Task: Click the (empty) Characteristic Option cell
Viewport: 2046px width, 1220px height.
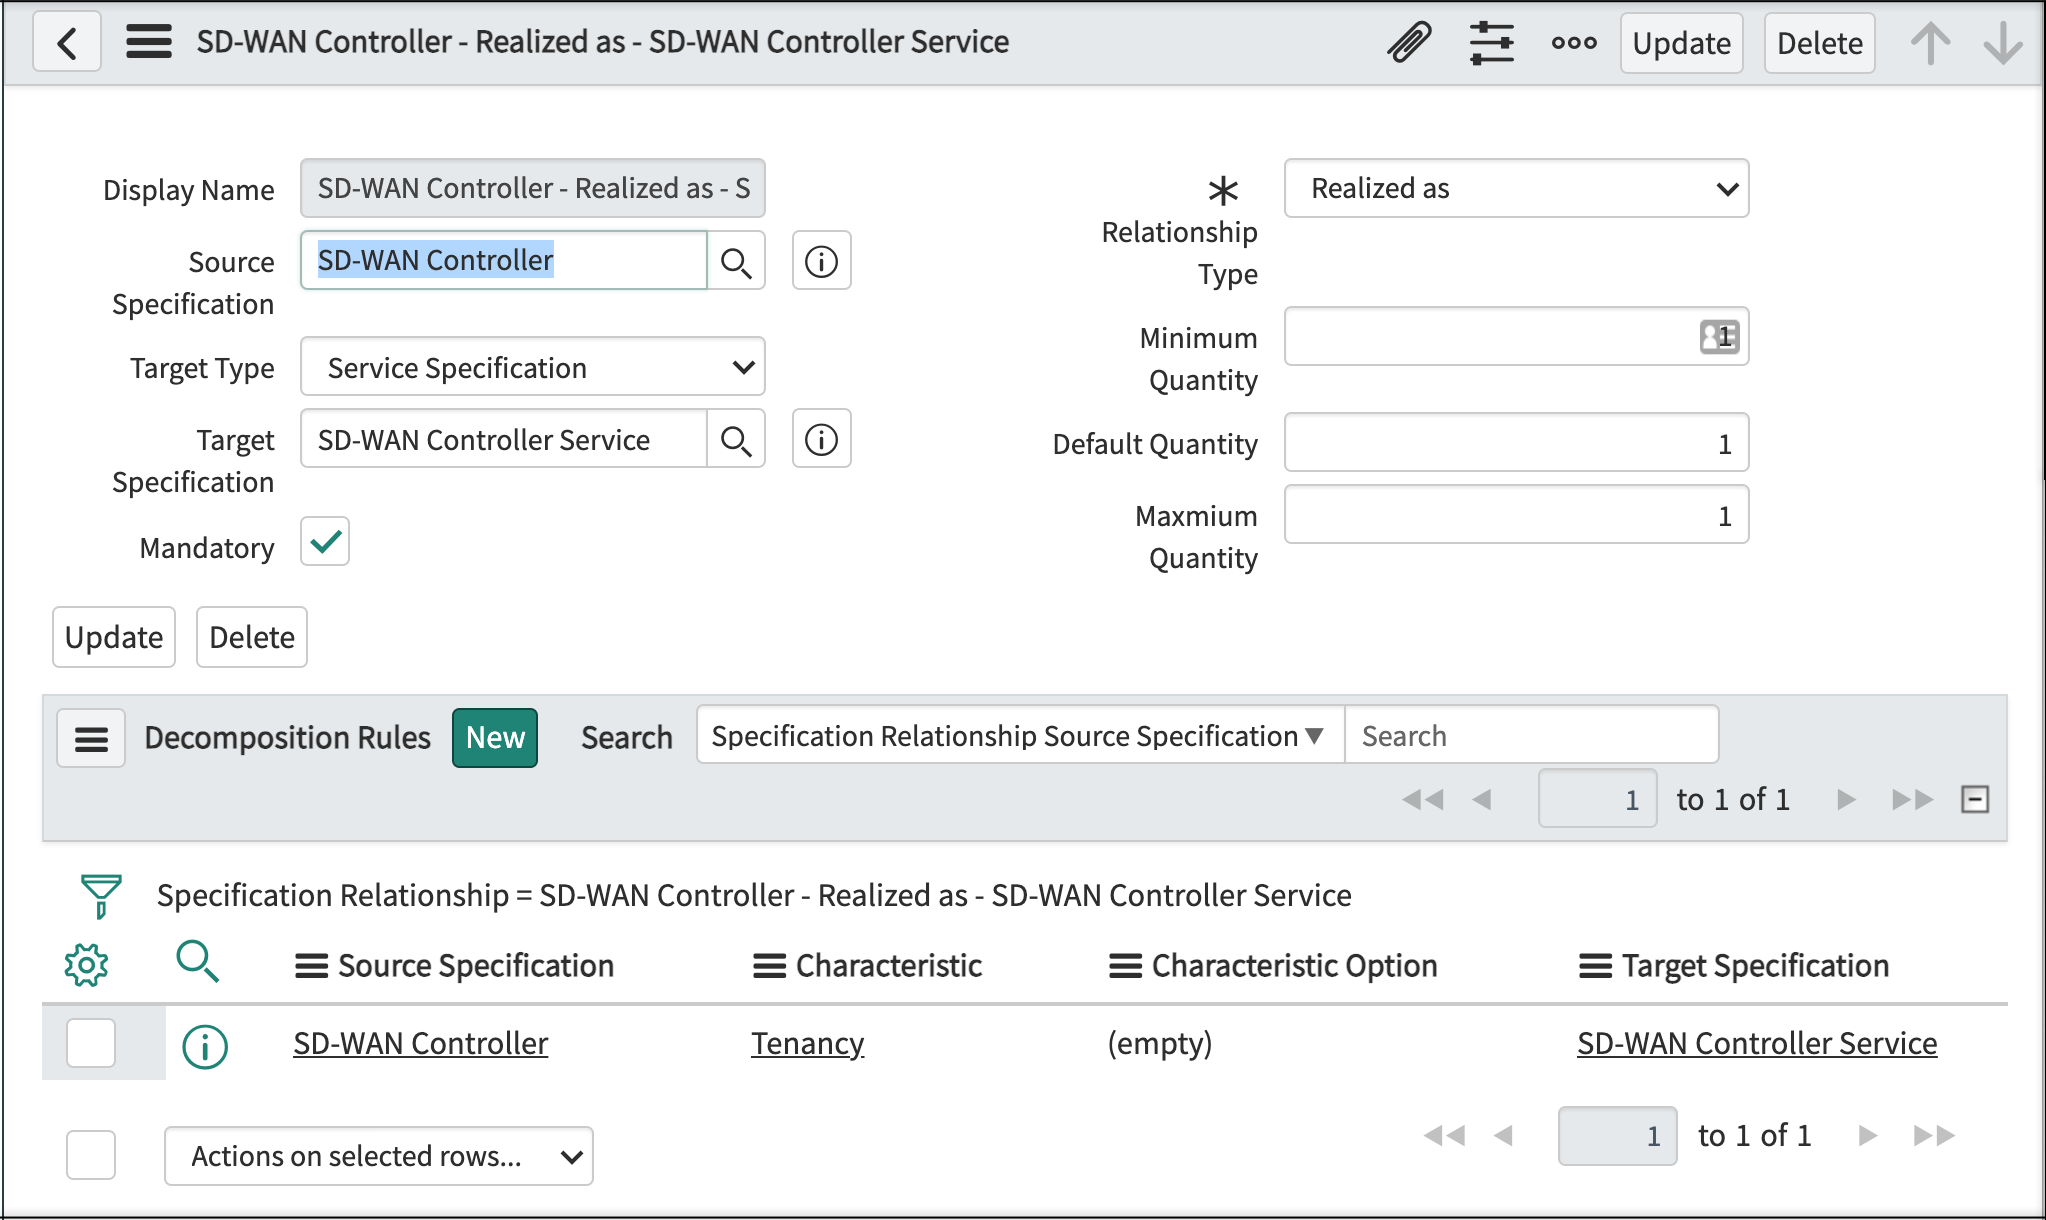Action: [x=1159, y=1043]
